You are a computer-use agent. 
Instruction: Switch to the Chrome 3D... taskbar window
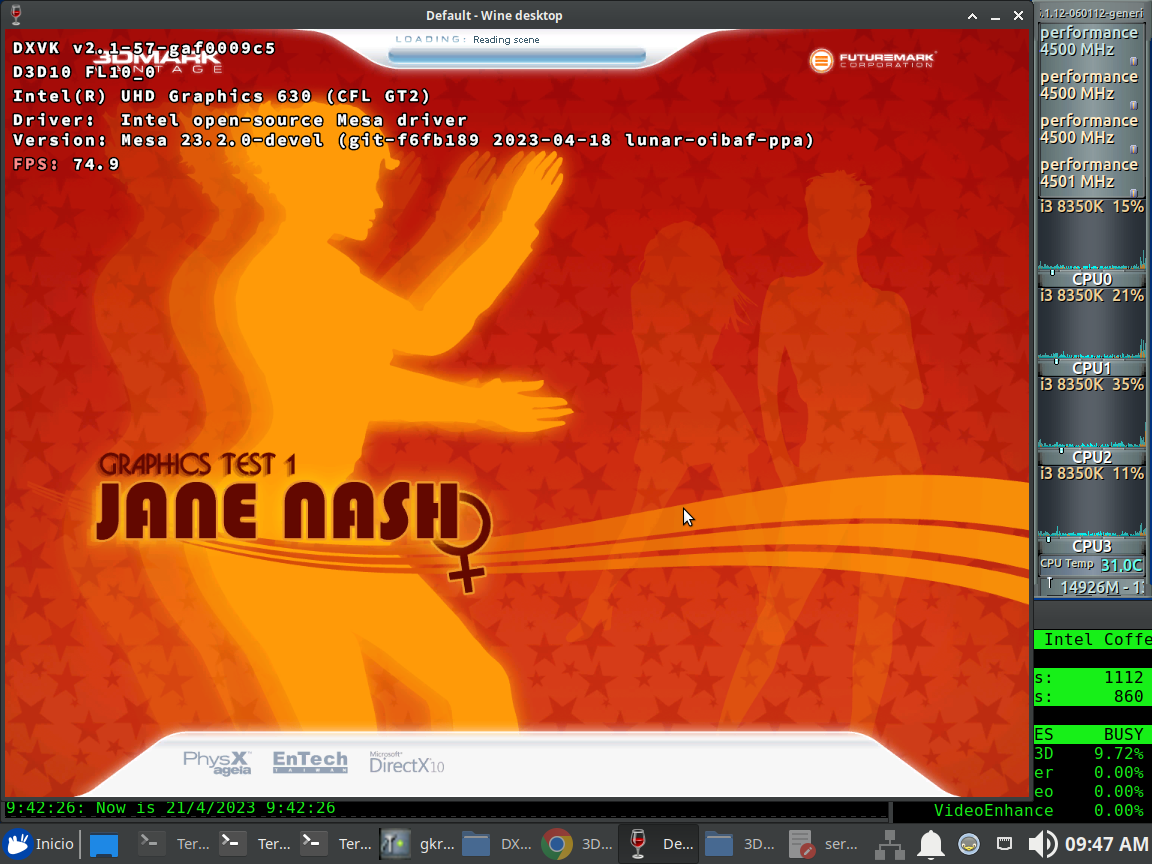pos(577,844)
